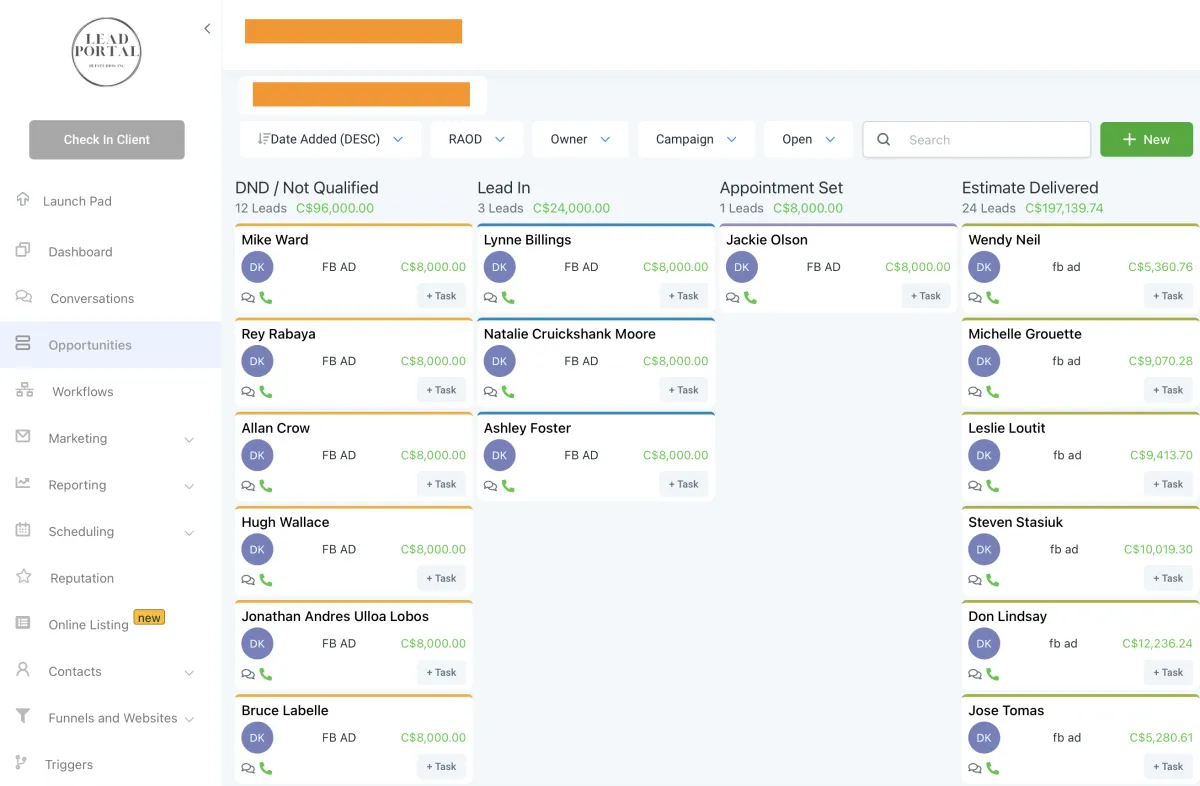
Task: Click the phone icon on Lynne Billings' card
Action: point(508,298)
